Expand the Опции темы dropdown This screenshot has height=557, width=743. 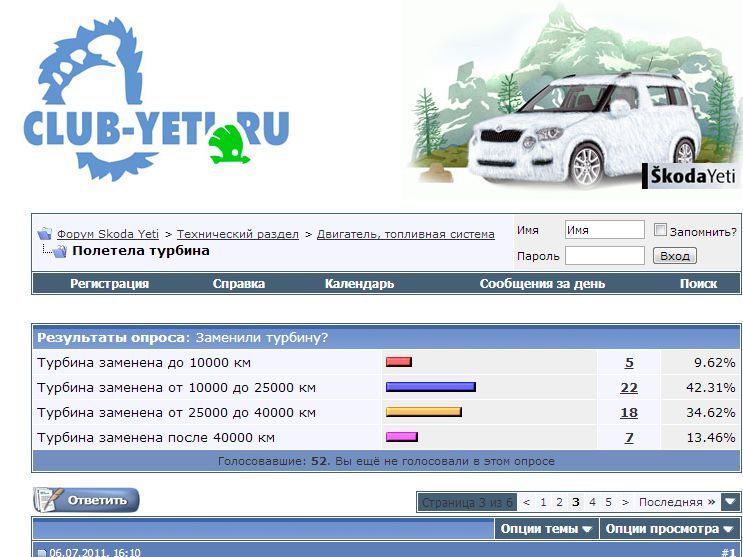[x=546, y=529]
